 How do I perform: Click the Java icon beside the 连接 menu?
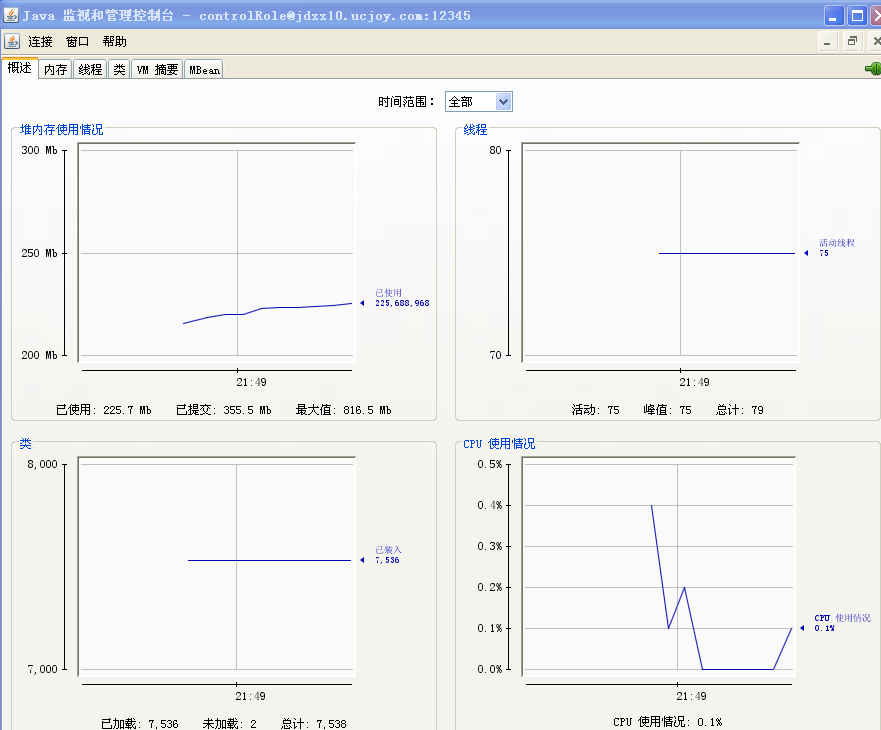12,41
